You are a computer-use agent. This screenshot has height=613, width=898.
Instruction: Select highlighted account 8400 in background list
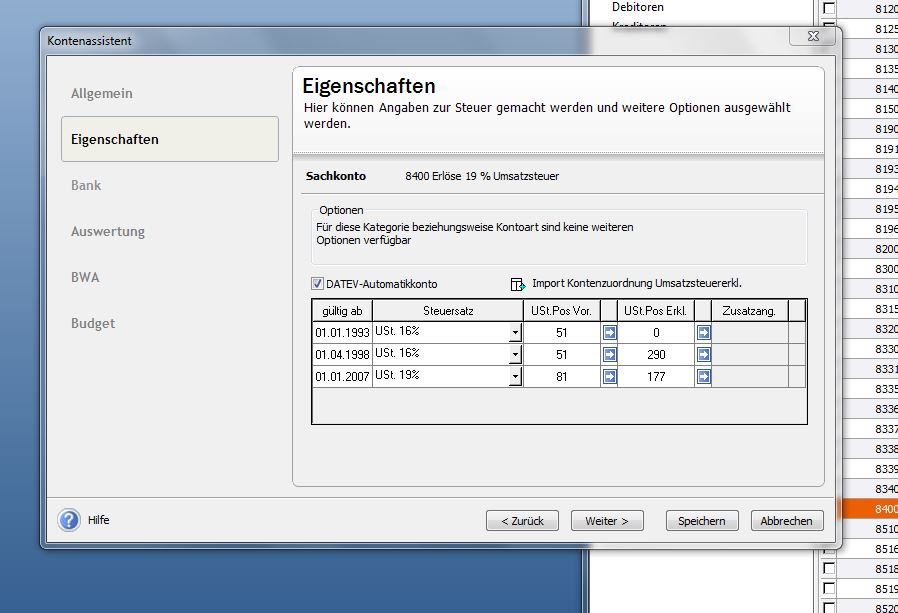coord(869,509)
